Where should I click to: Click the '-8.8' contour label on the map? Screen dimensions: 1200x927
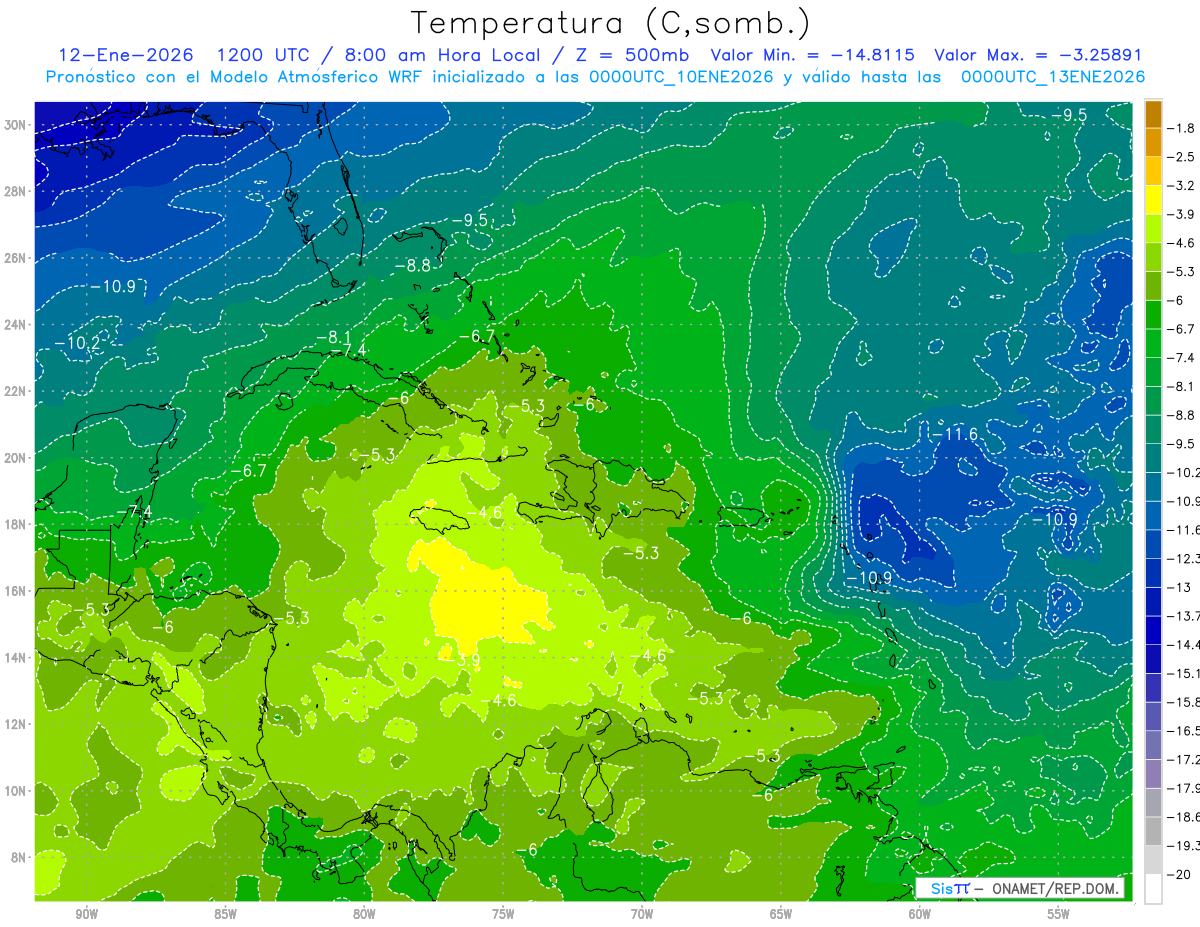411,266
